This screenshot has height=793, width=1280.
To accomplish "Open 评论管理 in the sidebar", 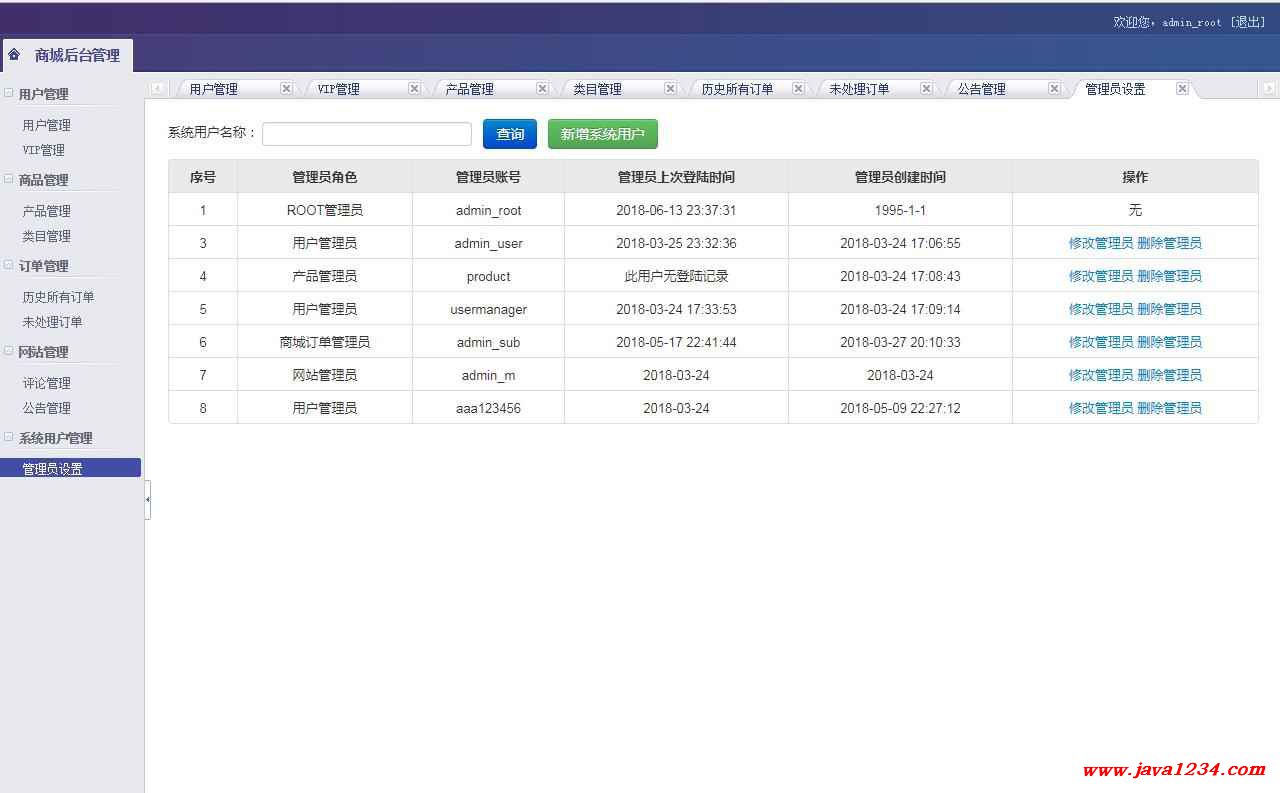I will coord(47,383).
